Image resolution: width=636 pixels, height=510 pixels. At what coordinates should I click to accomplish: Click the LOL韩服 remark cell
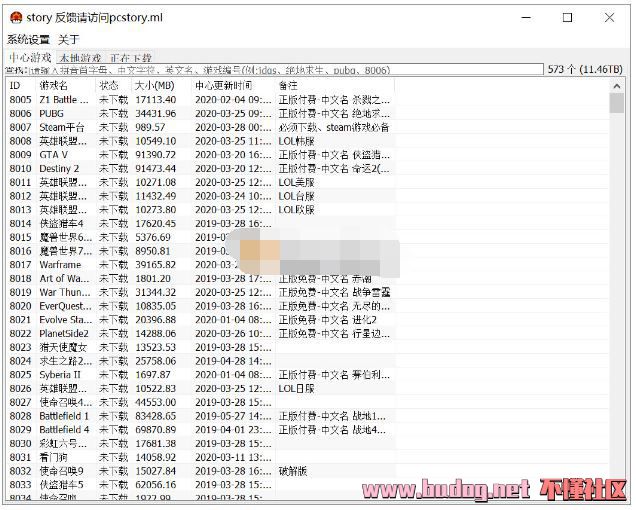tap(297, 141)
